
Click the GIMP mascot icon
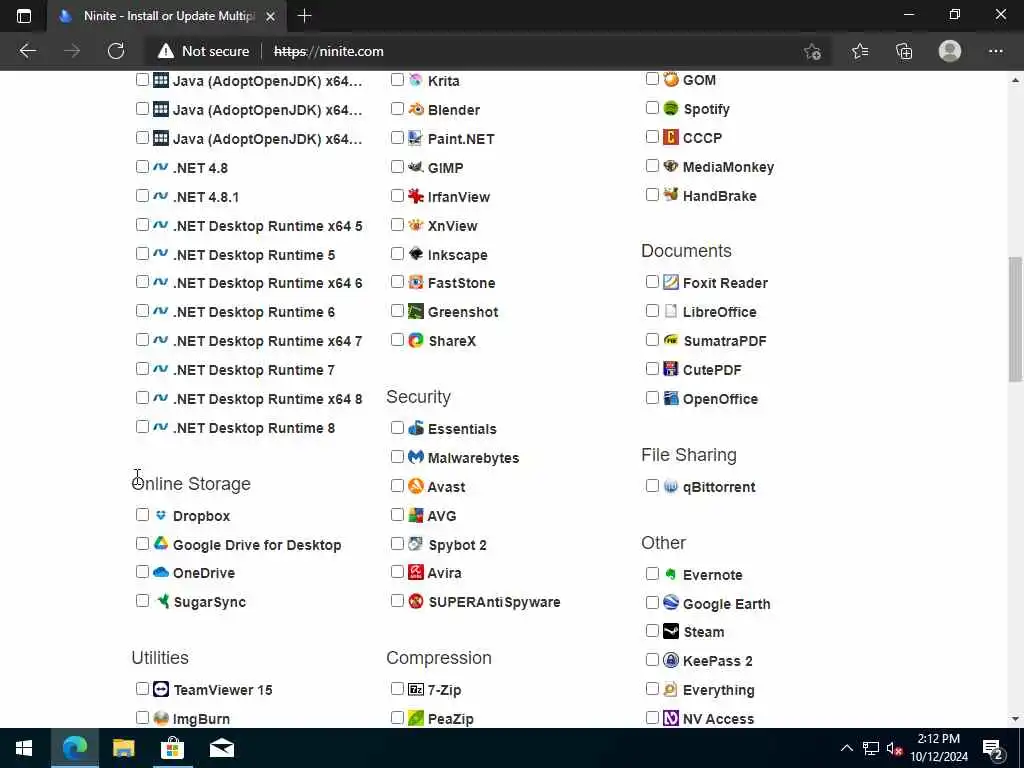pos(415,167)
